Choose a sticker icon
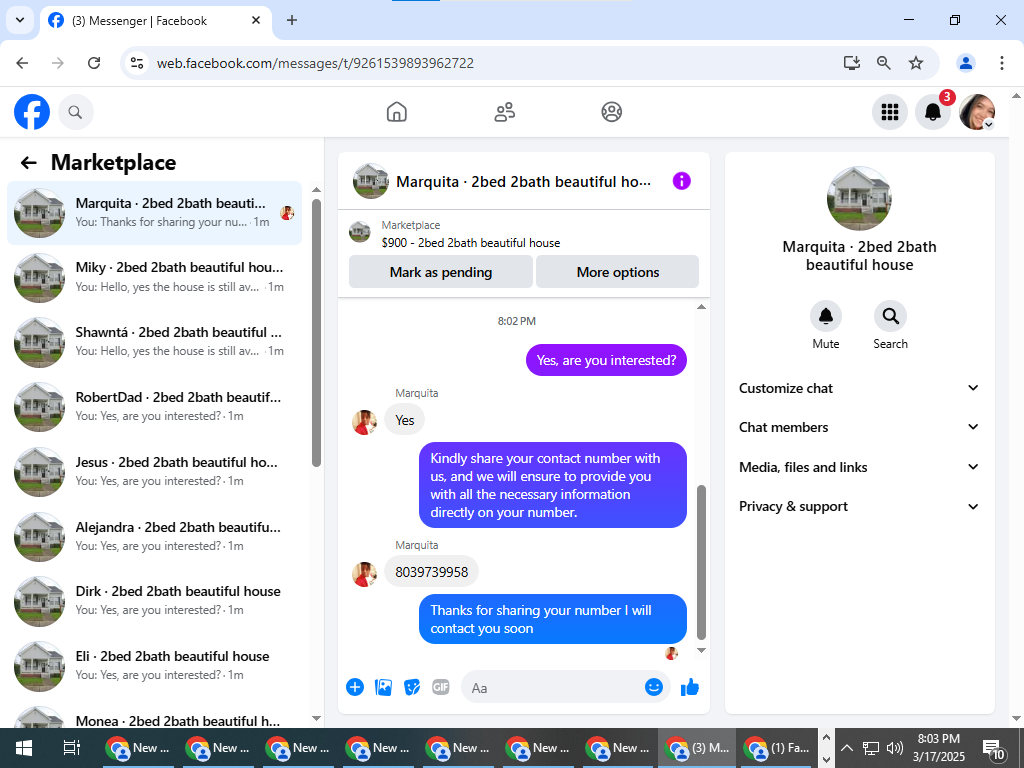 (x=412, y=687)
